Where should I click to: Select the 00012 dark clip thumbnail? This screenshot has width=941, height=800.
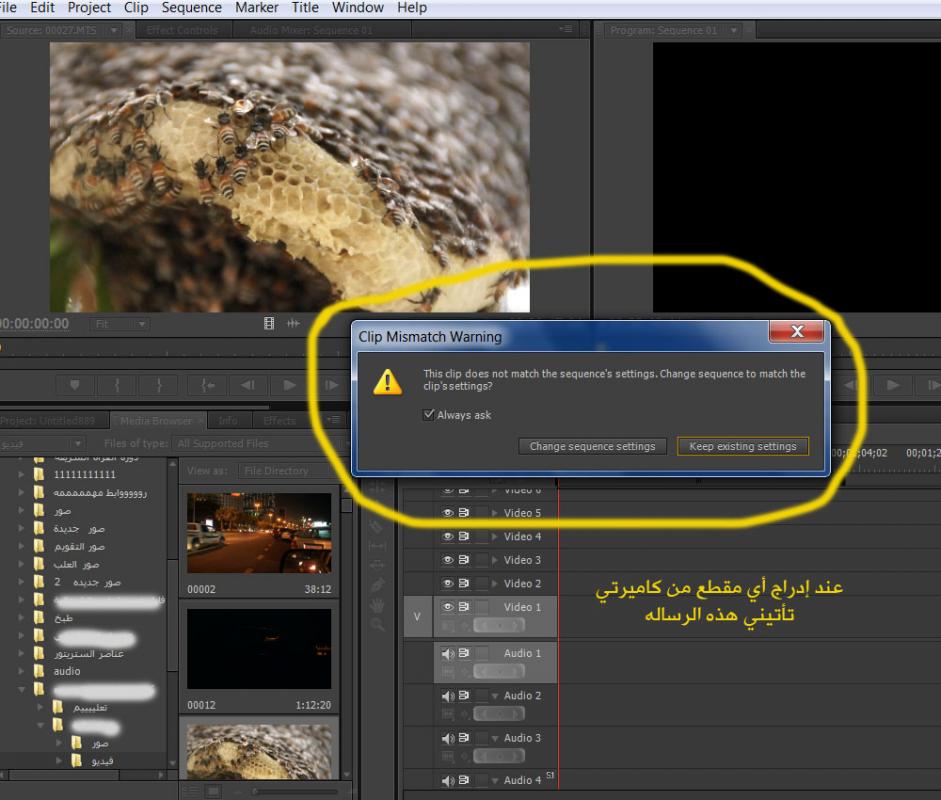point(259,649)
